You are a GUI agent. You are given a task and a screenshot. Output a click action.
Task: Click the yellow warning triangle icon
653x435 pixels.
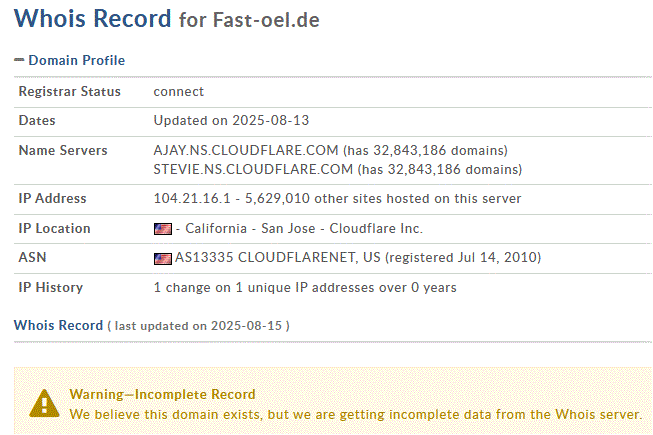44,402
